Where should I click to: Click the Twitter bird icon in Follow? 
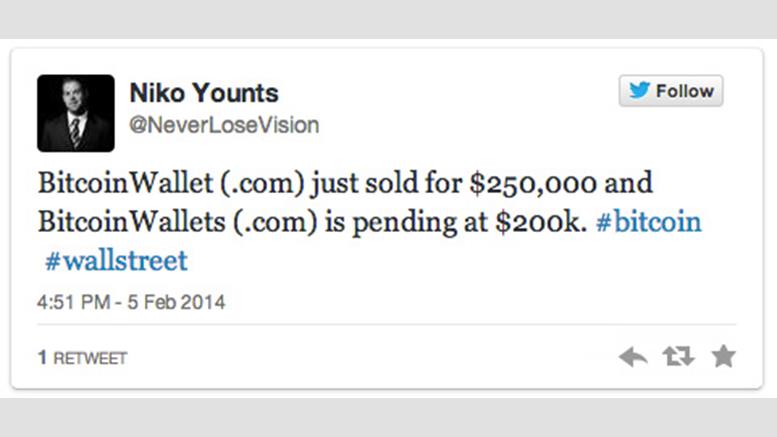click(x=639, y=91)
